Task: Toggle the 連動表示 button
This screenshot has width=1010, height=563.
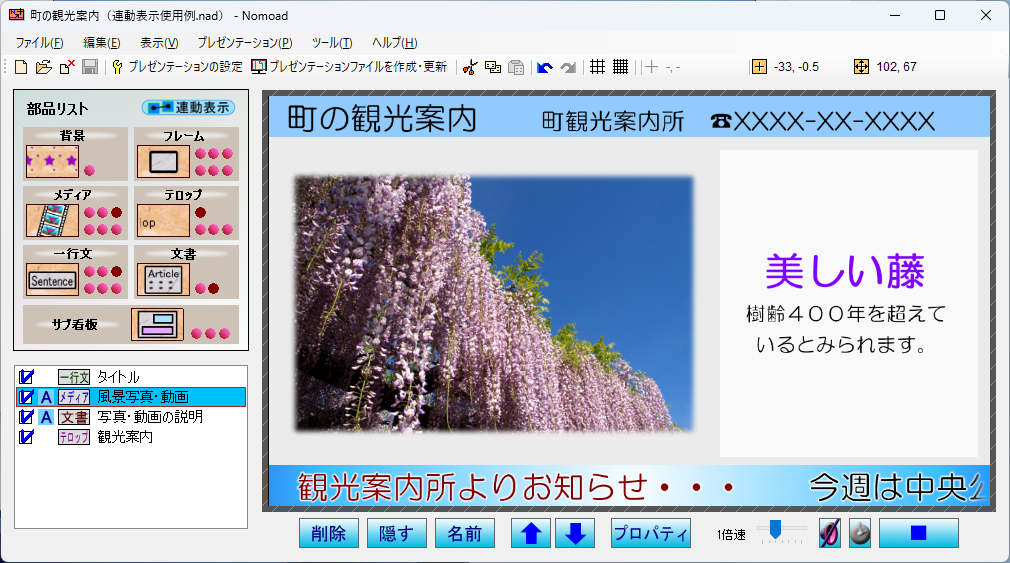Action: pos(188,108)
